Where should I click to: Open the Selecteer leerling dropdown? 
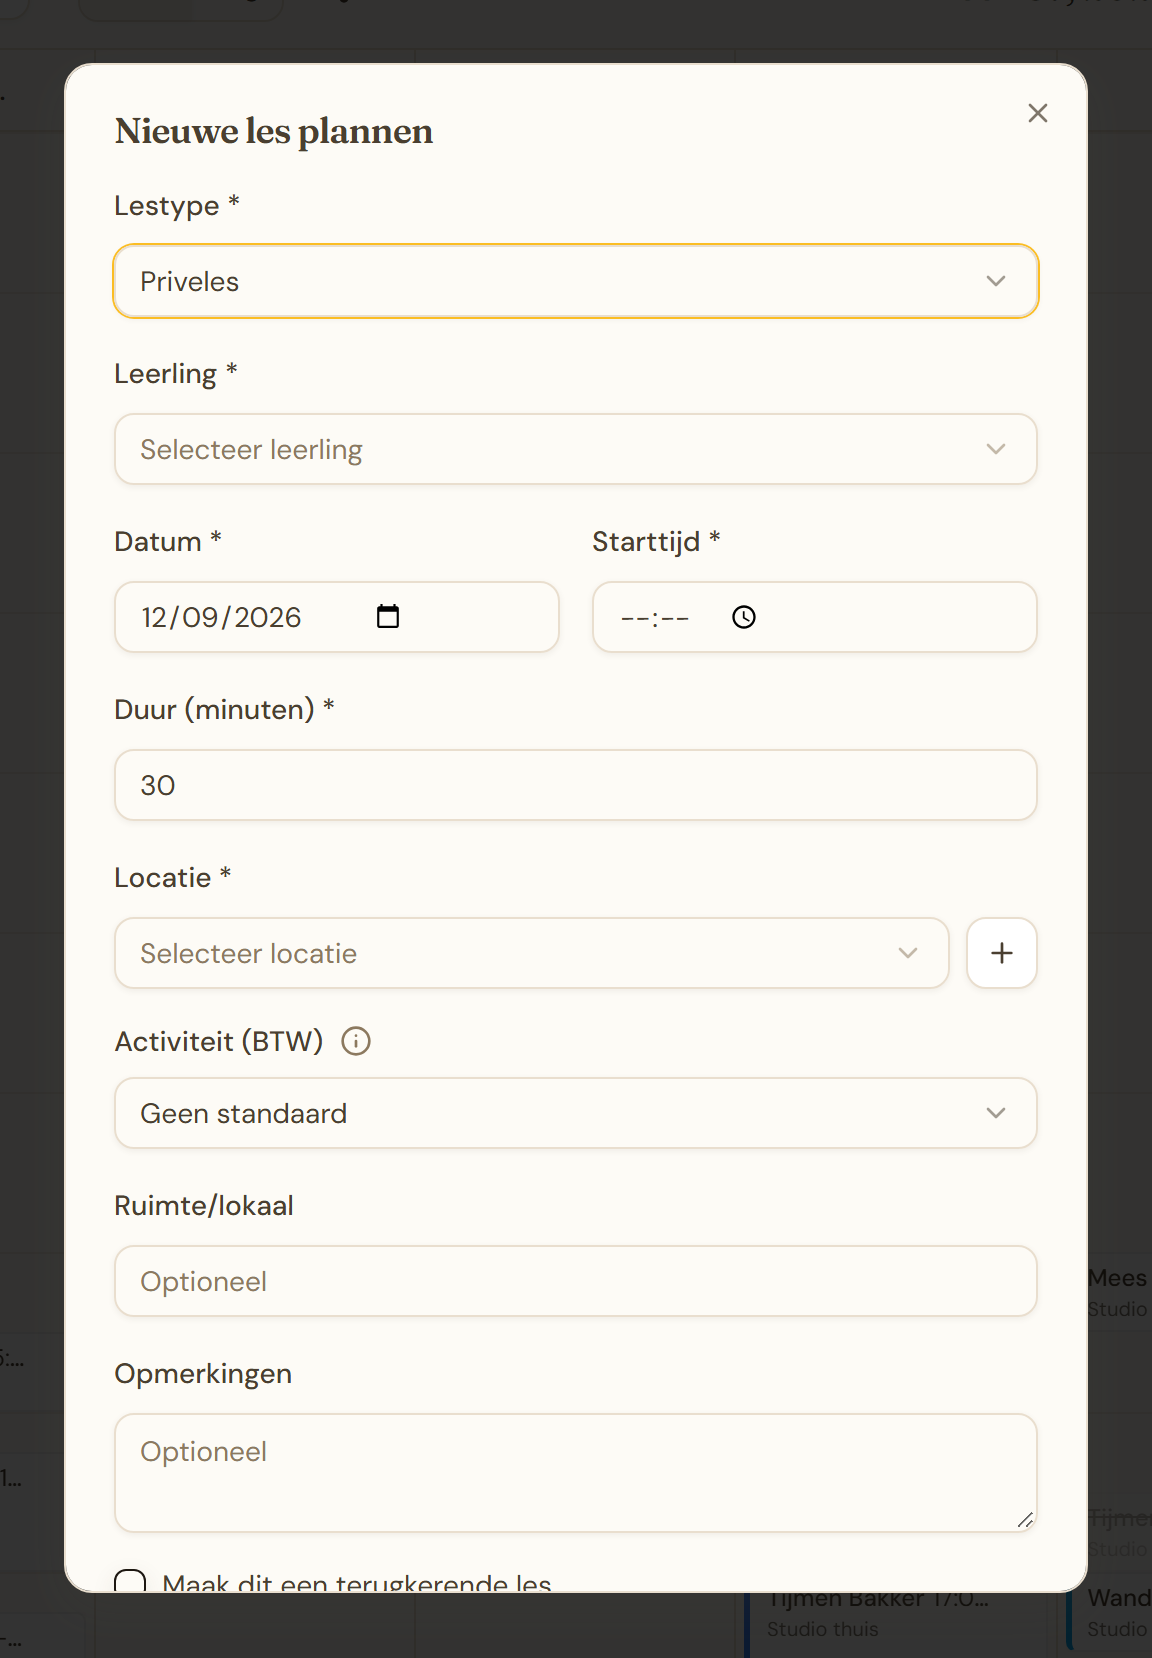pyautogui.click(x=576, y=449)
